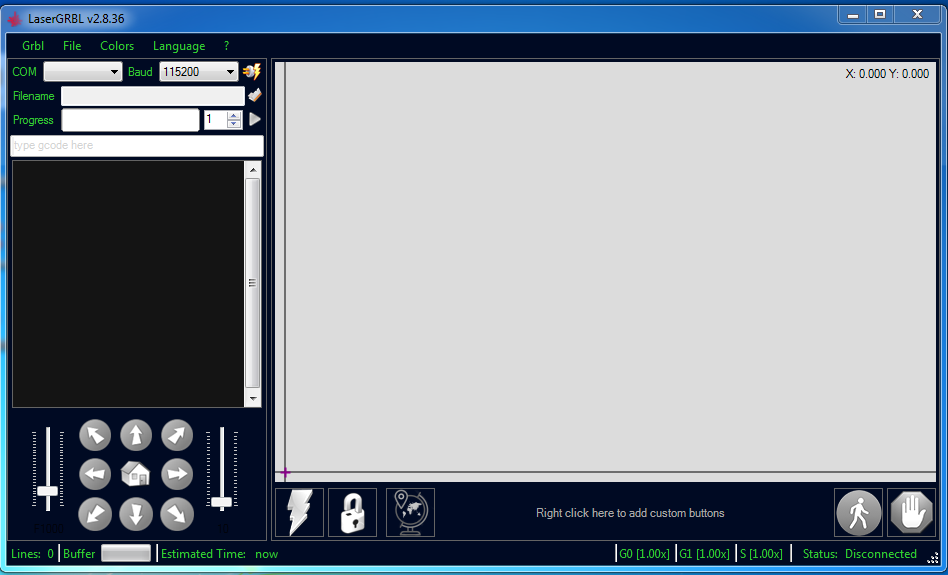The image size is (948, 575).
Task: Jog the laser up with the up arrow
Action: tap(136, 435)
